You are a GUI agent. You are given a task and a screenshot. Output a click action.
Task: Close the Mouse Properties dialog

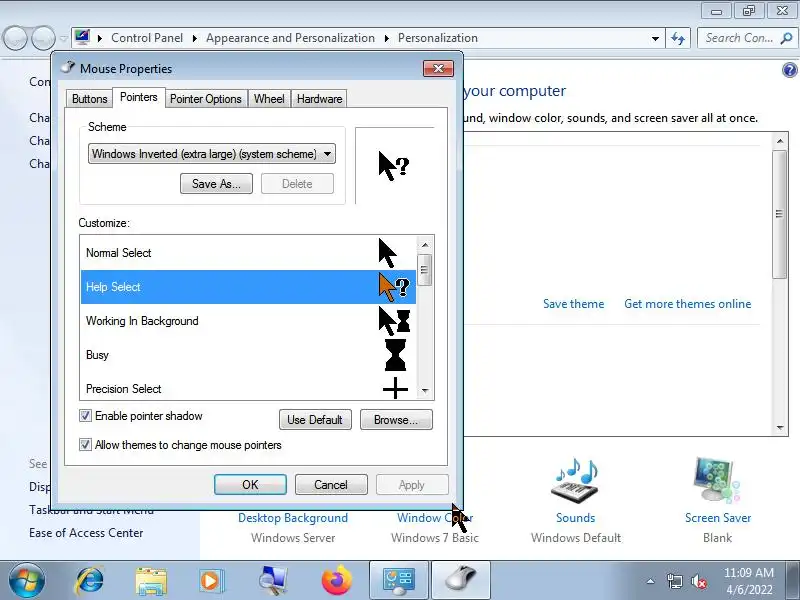(438, 68)
